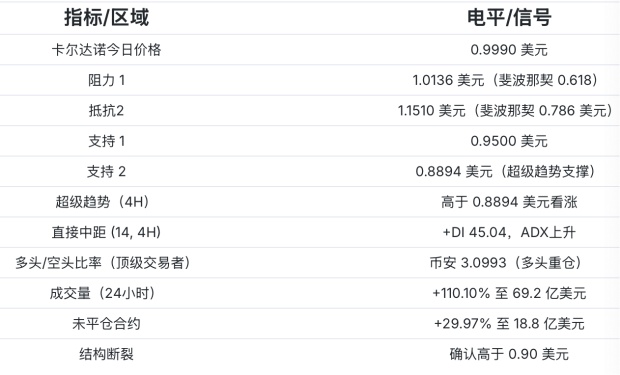Click the 指标/区域 column header

(106, 17)
